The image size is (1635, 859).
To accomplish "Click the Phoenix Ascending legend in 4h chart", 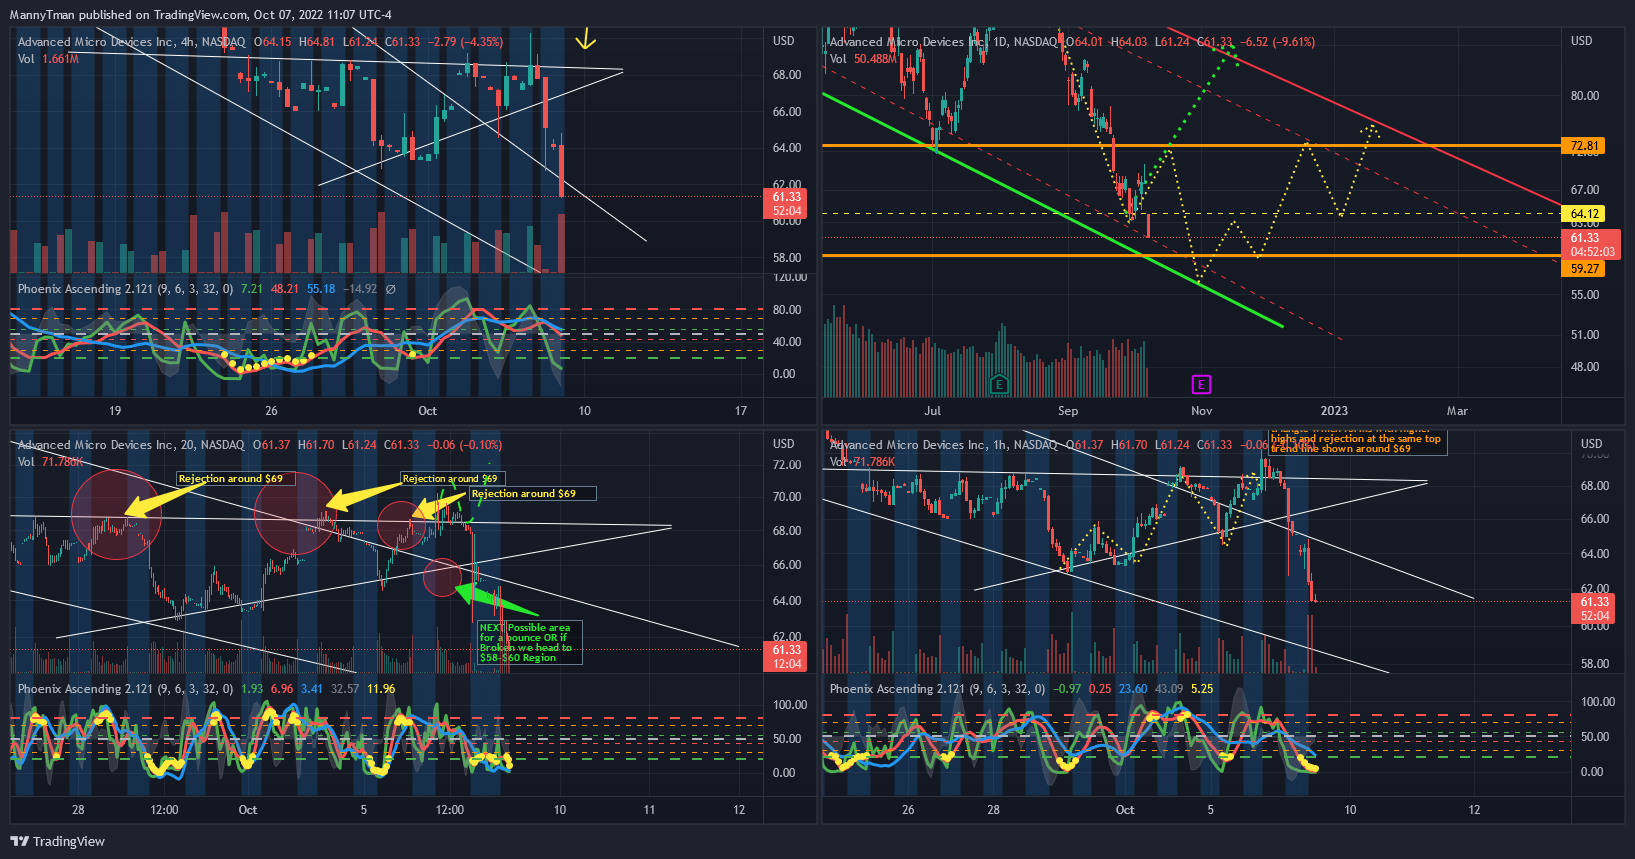I will (125, 289).
